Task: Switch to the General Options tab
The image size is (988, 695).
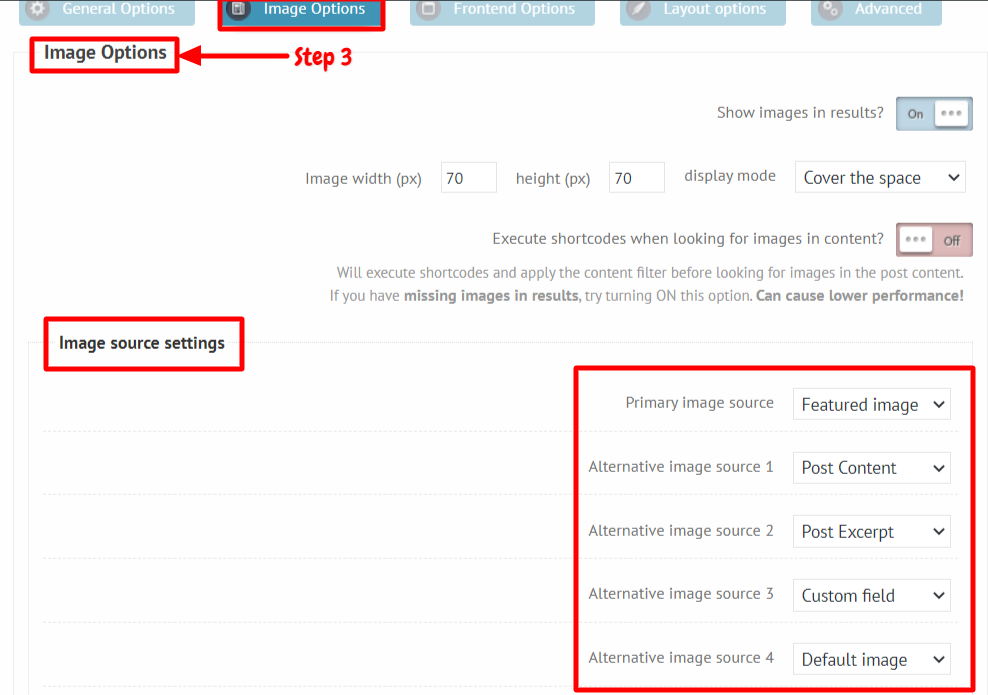Action: (107, 11)
